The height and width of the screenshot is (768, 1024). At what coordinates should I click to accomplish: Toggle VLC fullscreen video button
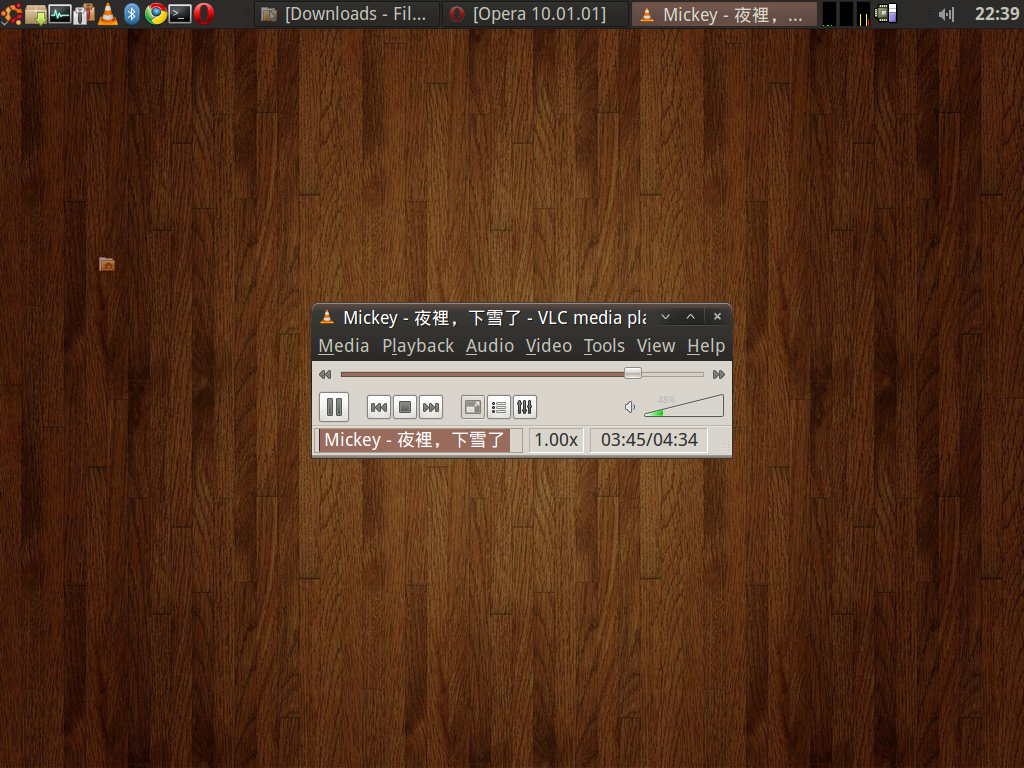coord(473,408)
